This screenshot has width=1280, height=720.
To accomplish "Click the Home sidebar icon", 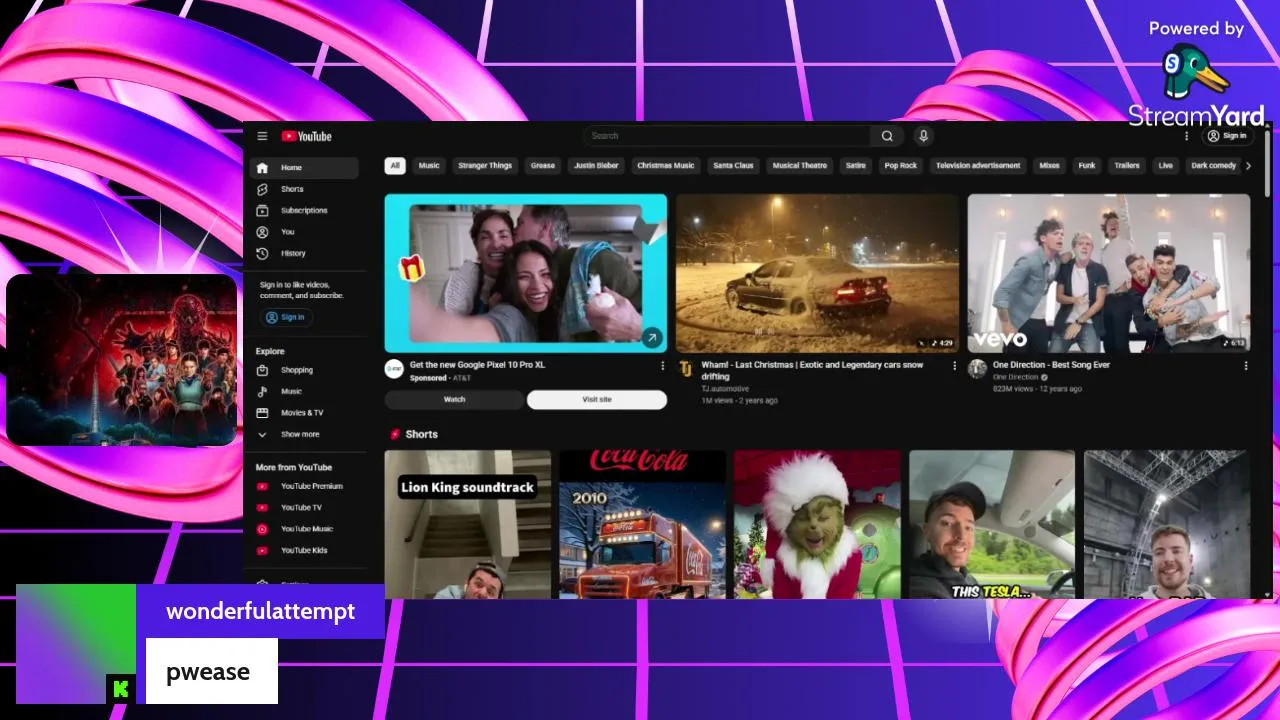I will (262, 168).
